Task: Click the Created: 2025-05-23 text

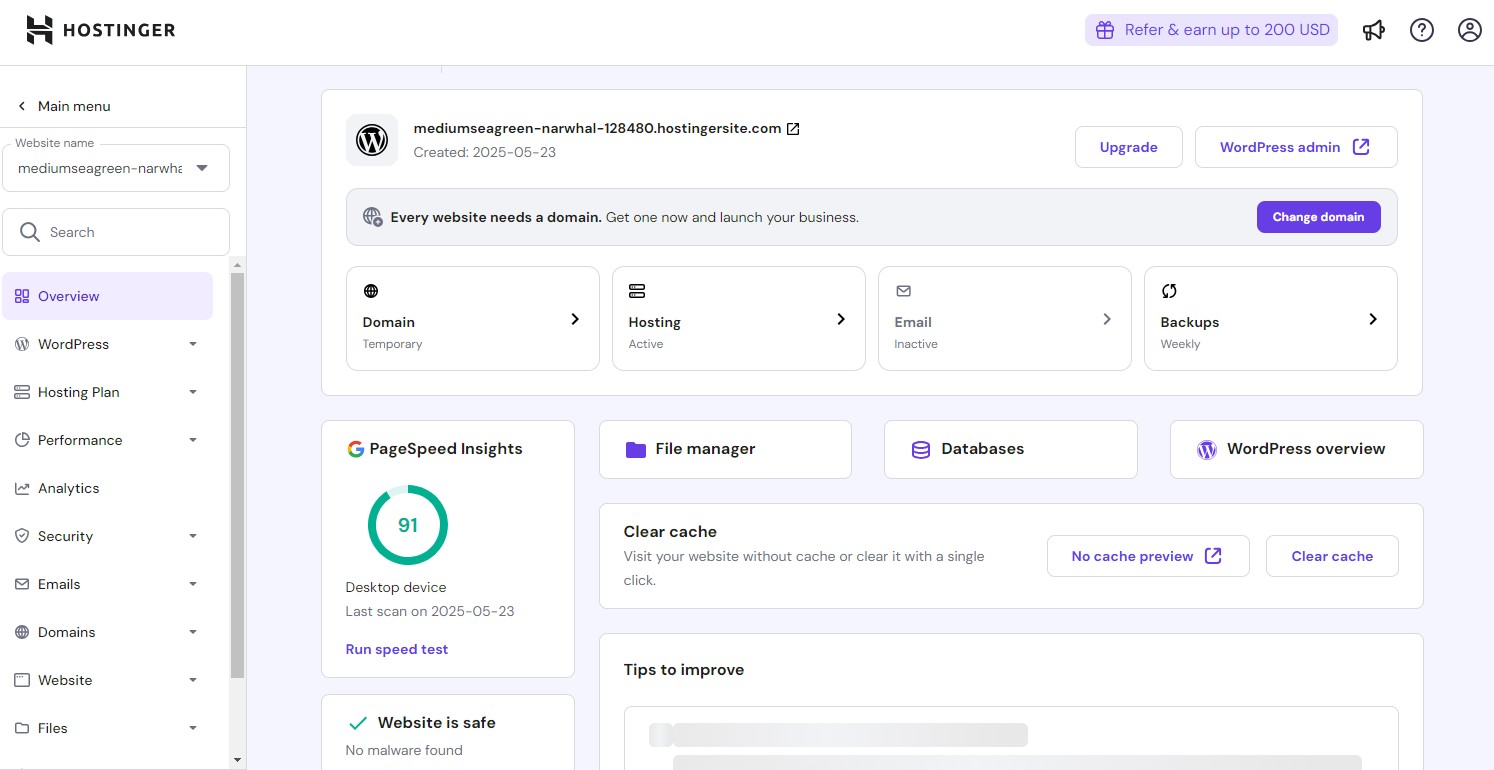Action: (485, 153)
